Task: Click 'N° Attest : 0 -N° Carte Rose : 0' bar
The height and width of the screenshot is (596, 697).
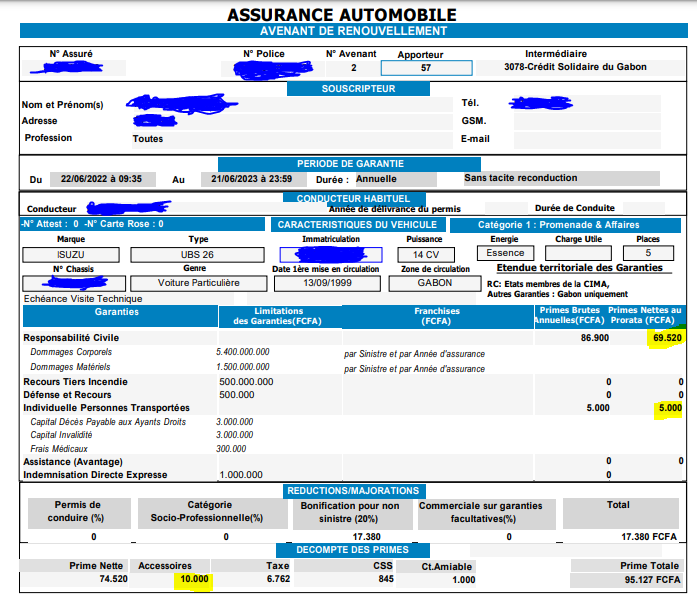Action: point(142,224)
